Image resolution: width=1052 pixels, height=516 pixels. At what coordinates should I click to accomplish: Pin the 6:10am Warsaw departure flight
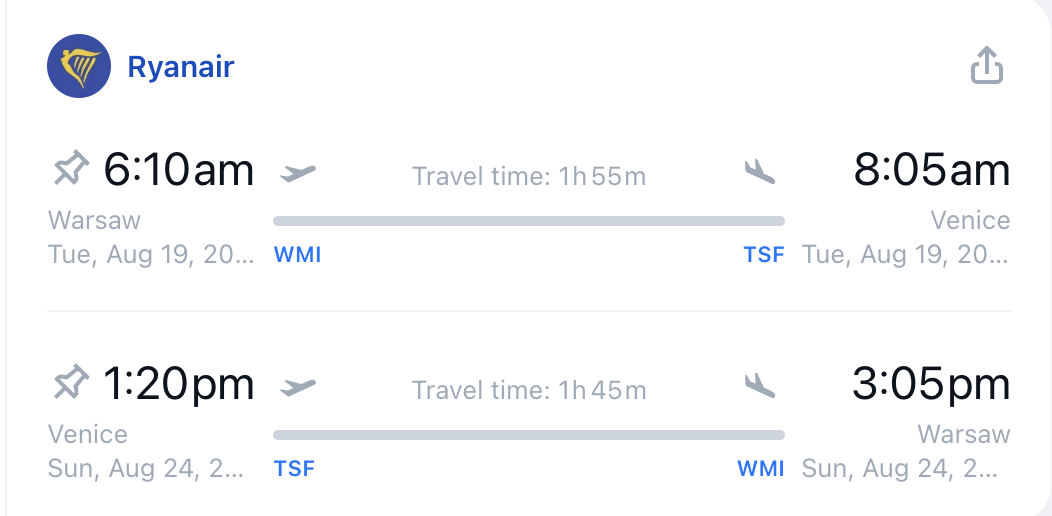70,169
